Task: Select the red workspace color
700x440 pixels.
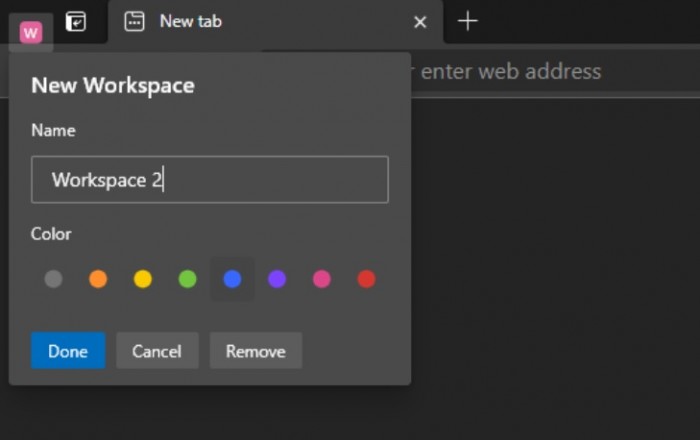Action: 366,279
